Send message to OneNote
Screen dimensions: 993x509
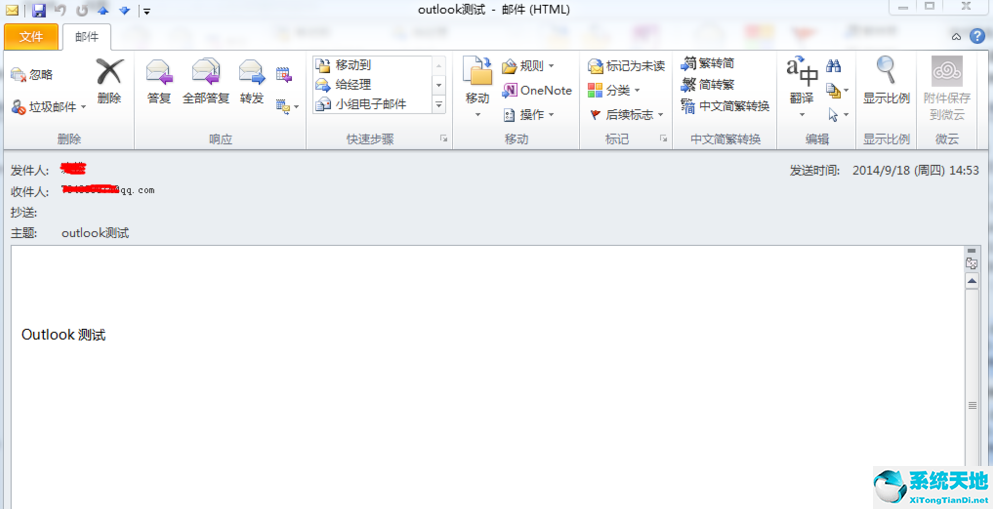click(537, 91)
